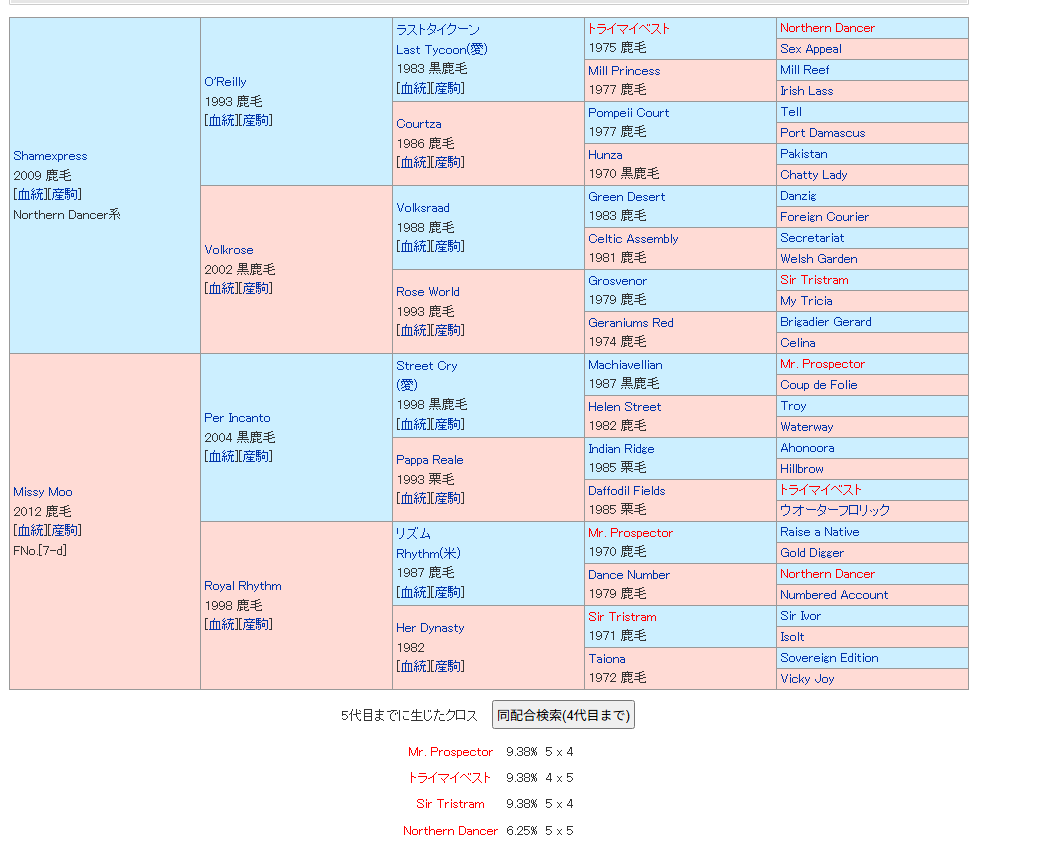Viewport: 1044px width, 855px height.
Task: Select the Machiavellian link
Action: coord(625,365)
